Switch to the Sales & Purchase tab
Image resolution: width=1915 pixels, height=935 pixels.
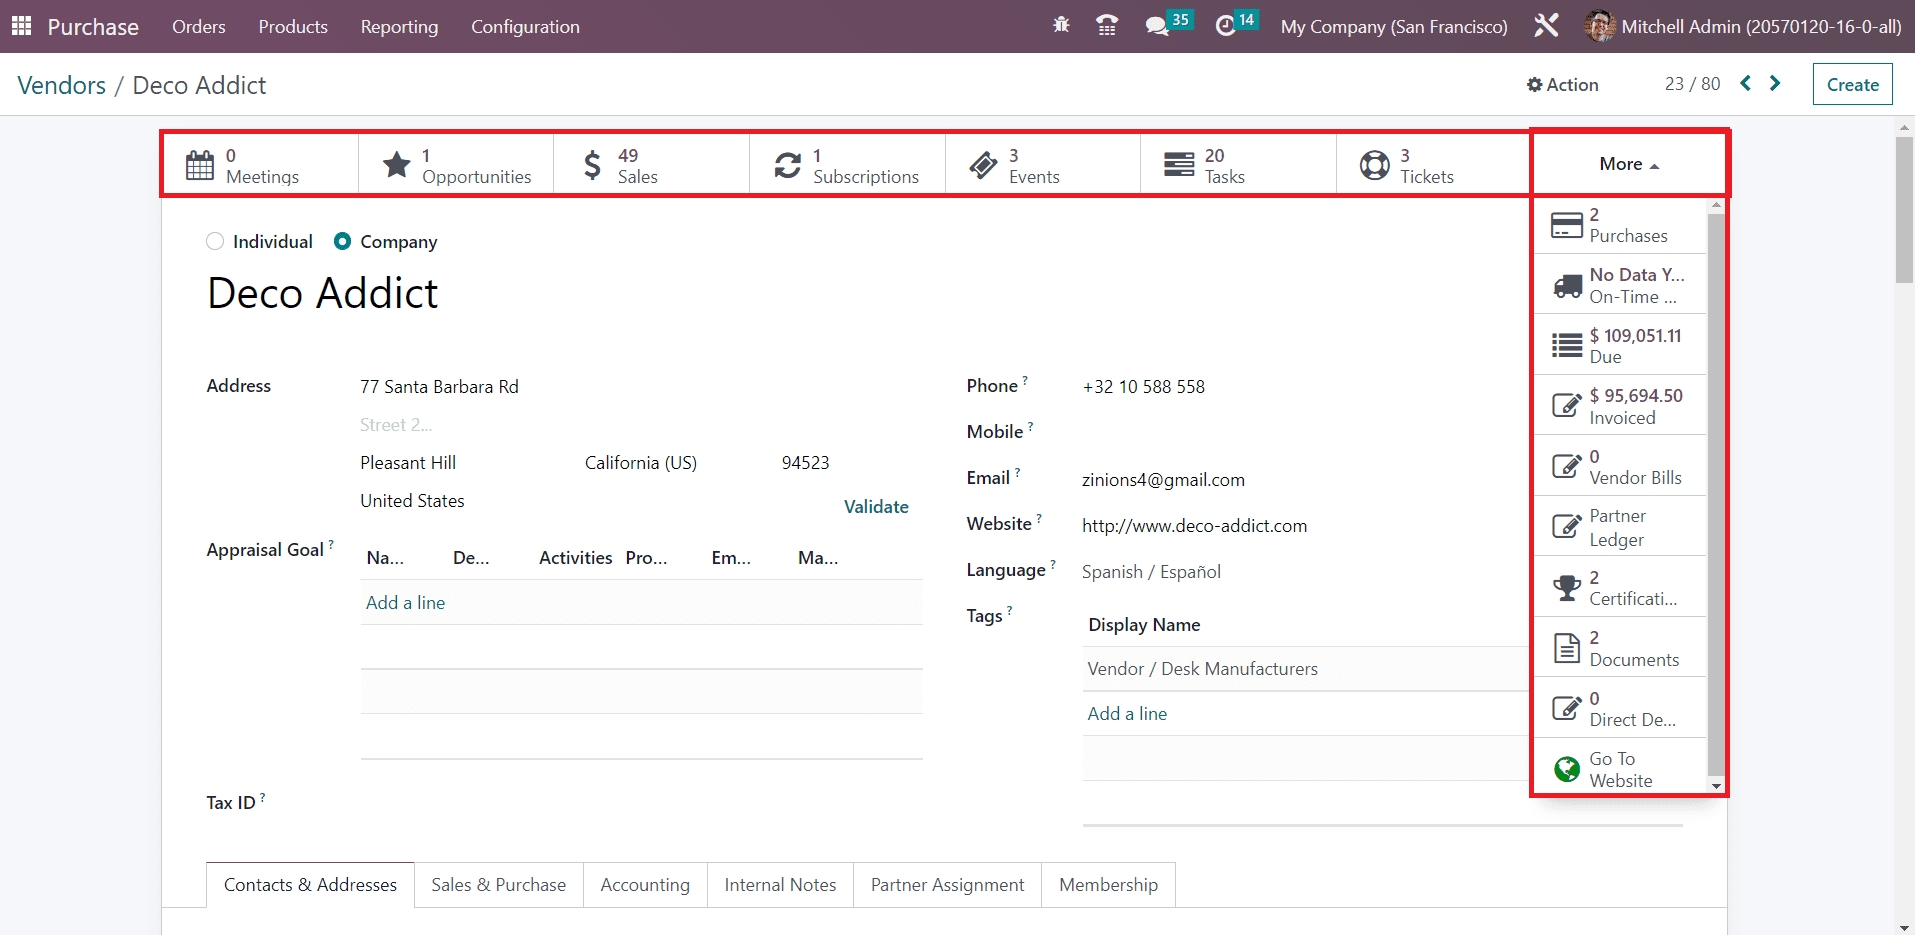[498, 885]
